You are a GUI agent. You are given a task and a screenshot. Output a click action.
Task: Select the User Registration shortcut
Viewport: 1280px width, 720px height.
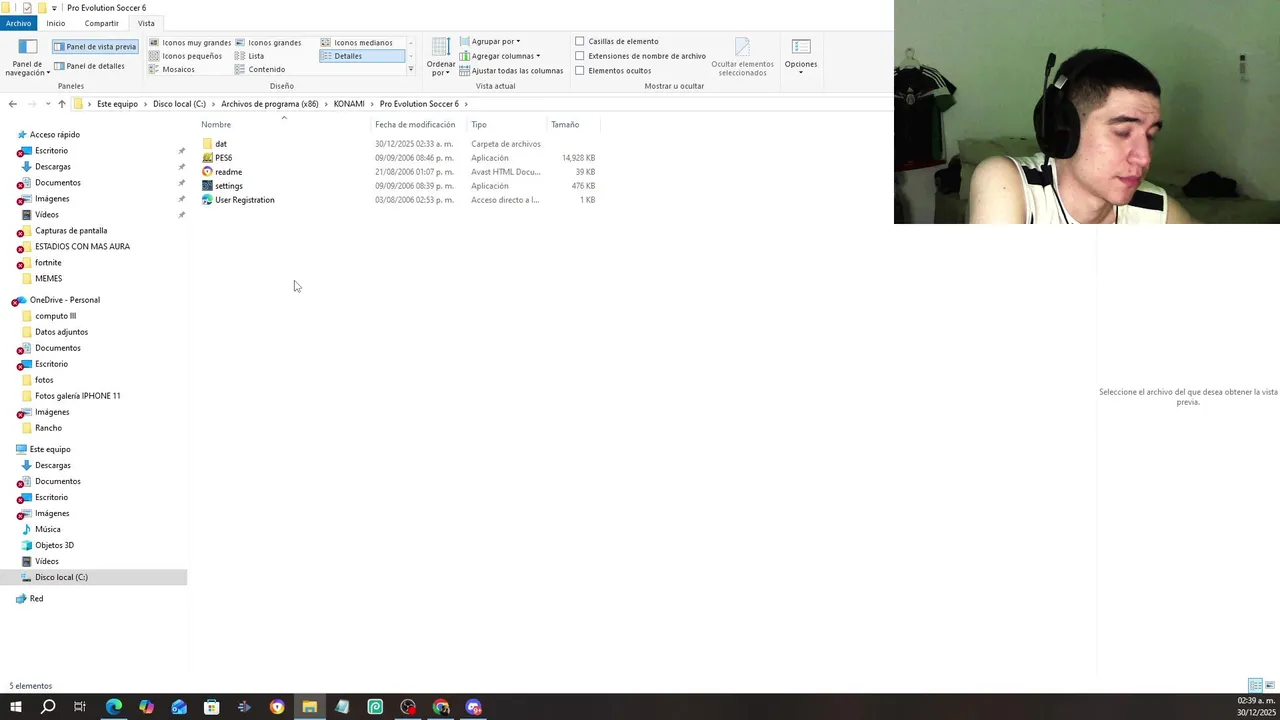click(x=244, y=200)
